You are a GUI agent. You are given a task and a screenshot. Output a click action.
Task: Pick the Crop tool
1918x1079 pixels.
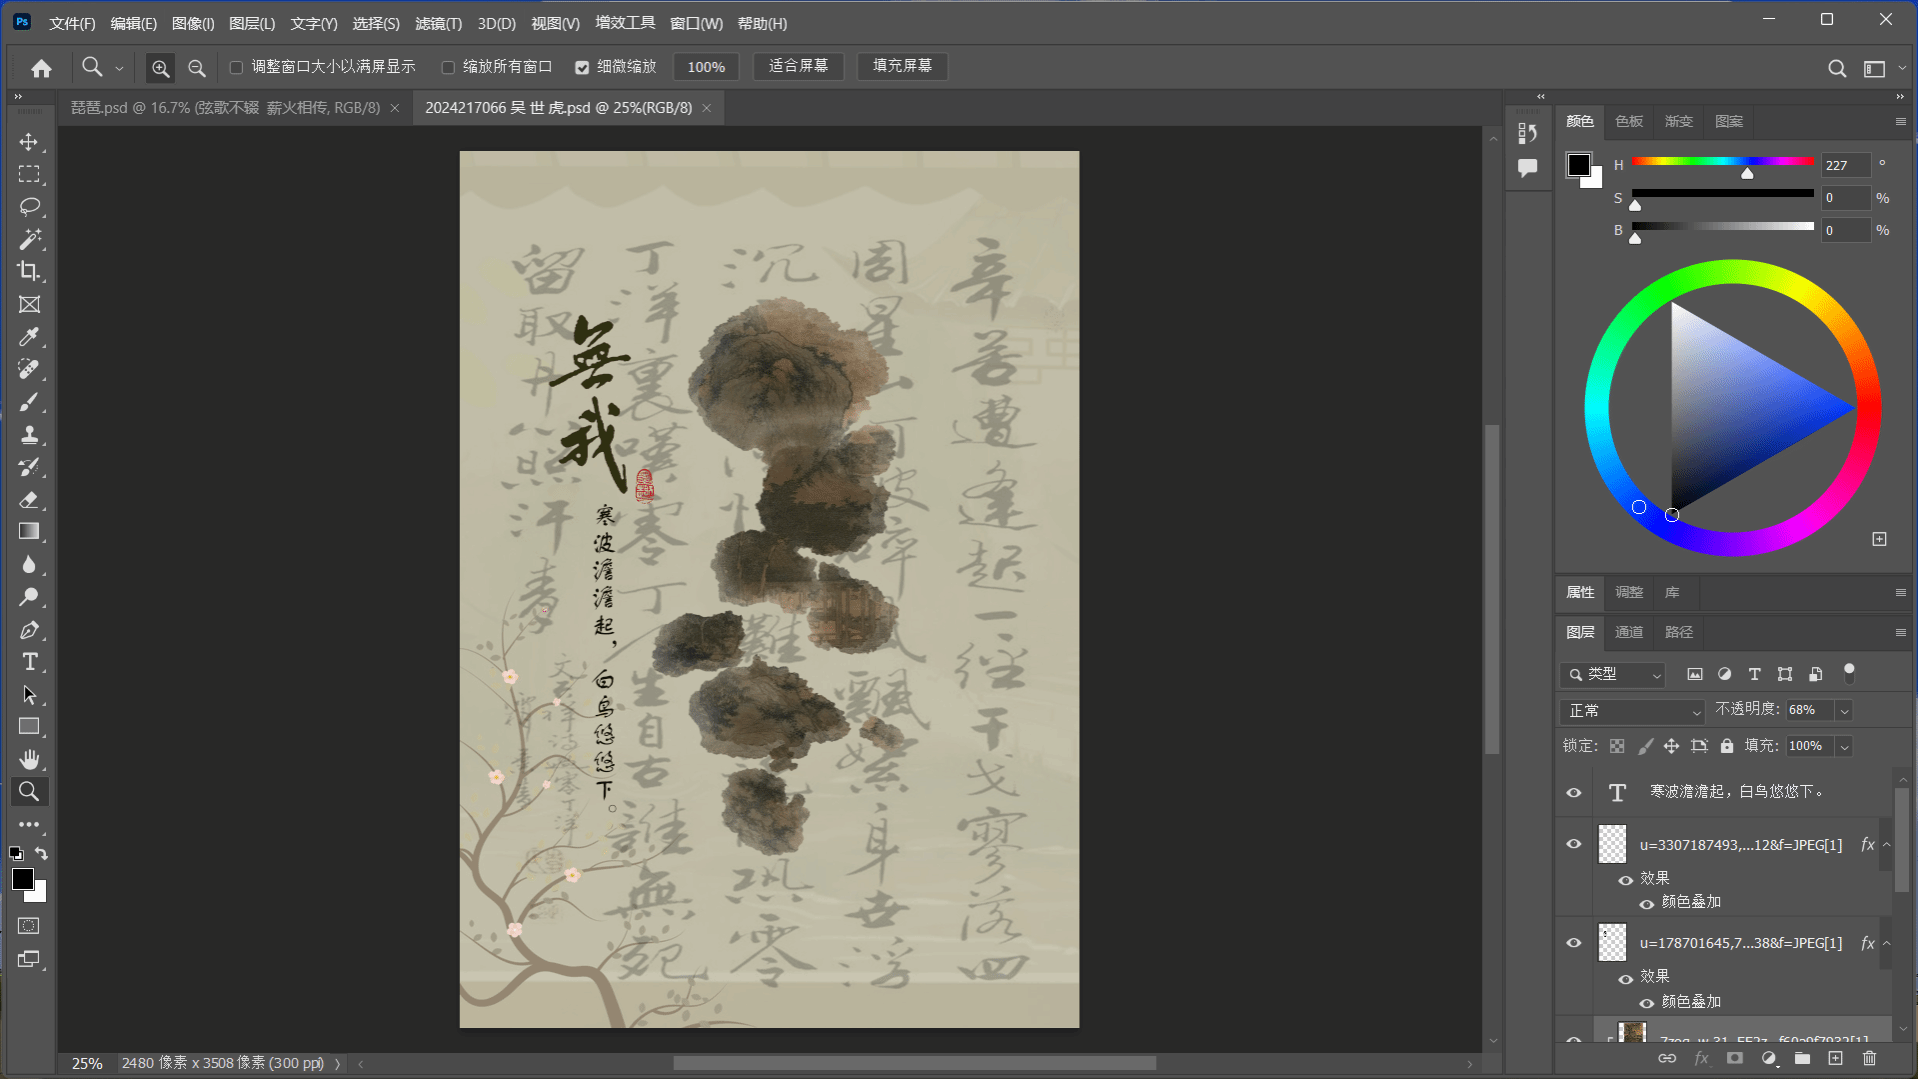29,271
